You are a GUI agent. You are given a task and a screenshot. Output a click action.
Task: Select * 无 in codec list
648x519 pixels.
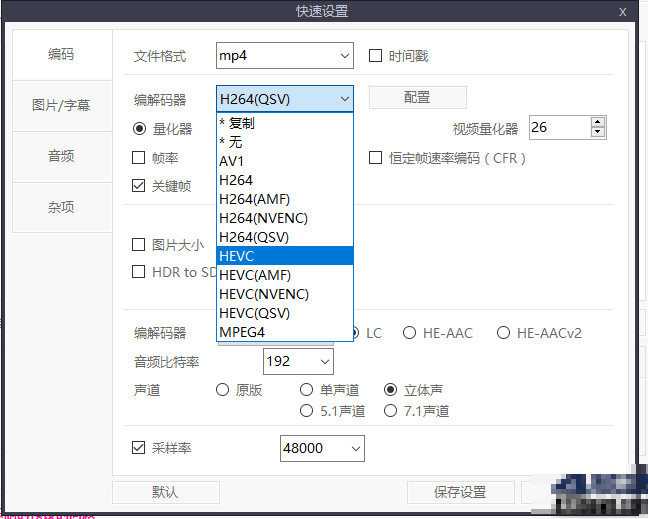pyautogui.click(x=285, y=142)
